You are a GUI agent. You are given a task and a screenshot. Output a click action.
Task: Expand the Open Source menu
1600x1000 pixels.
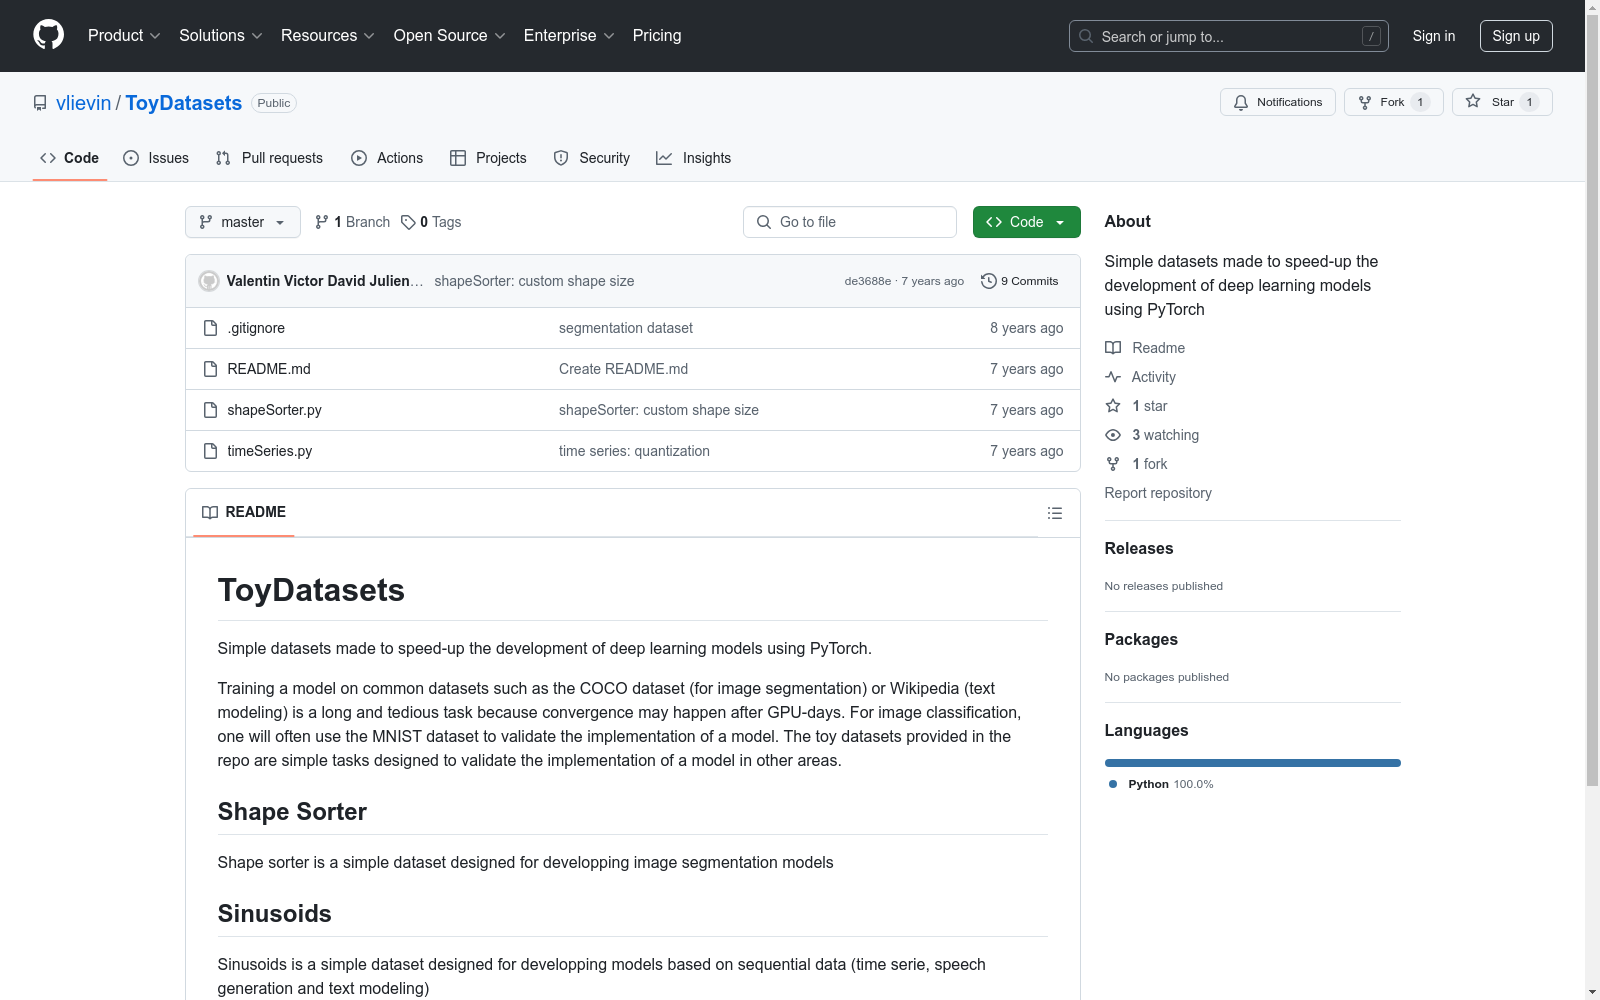[450, 36]
